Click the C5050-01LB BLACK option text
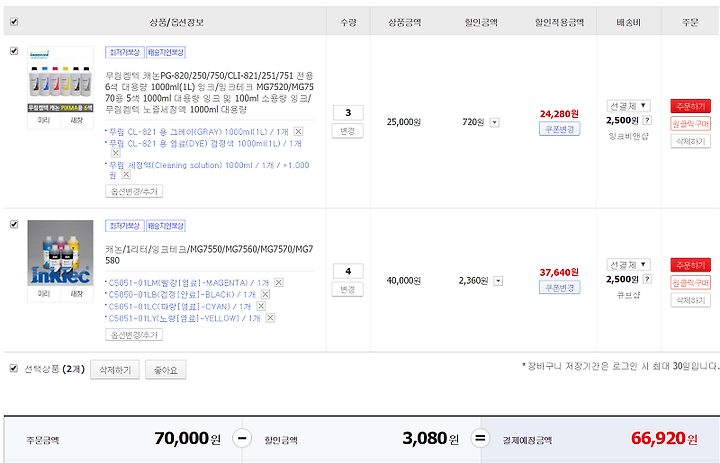720x463 pixels. tap(182, 294)
